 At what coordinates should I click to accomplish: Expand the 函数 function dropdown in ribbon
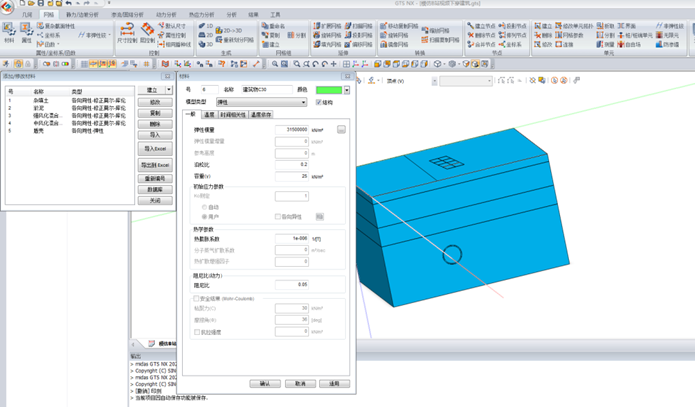[58, 44]
